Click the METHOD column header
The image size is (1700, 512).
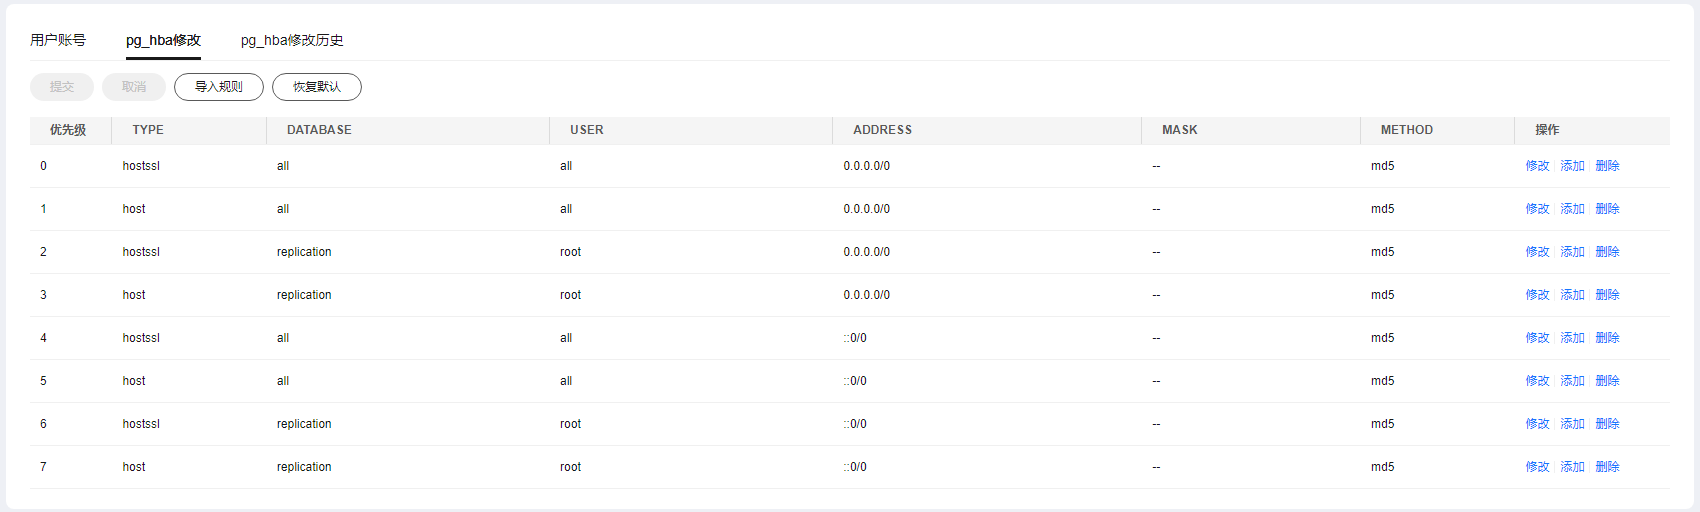click(1406, 130)
